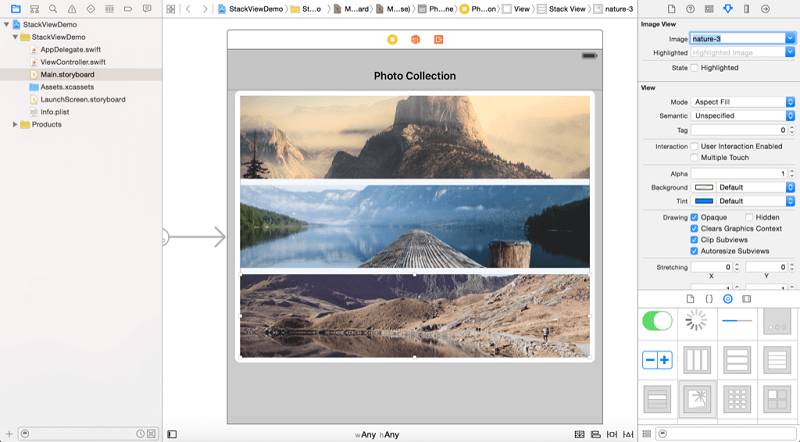
Task: Open ViewController.swift in navigator
Action: pyautogui.click(x=73, y=62)
